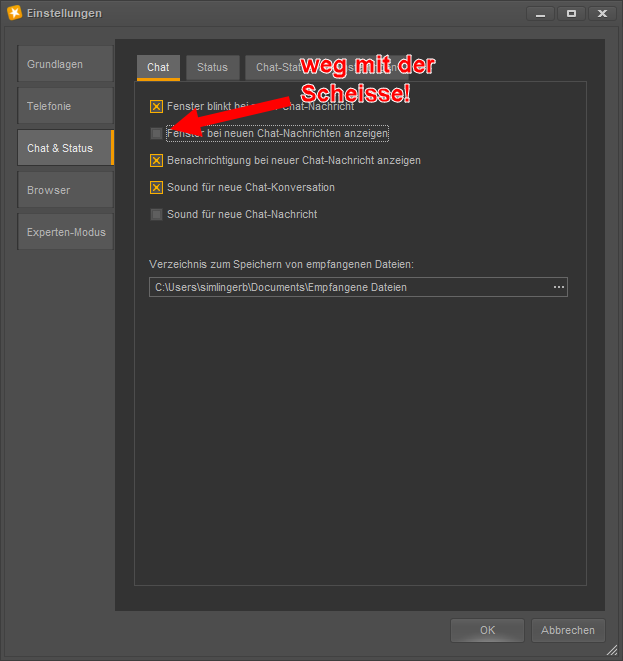Click the orange star app icon in title bar
The height and width of the screenshot is (661, 623).
click(x=14, y=13)
